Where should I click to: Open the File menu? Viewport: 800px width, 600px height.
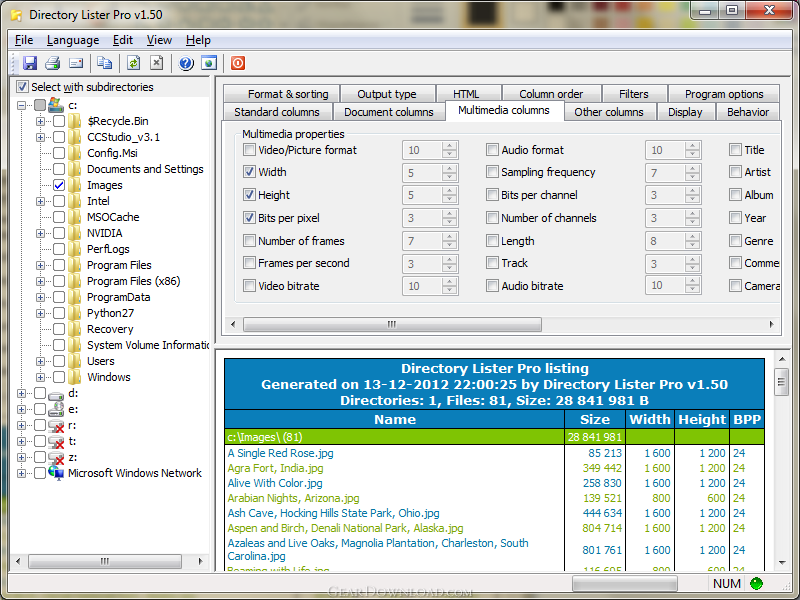(x=24, y=40)
